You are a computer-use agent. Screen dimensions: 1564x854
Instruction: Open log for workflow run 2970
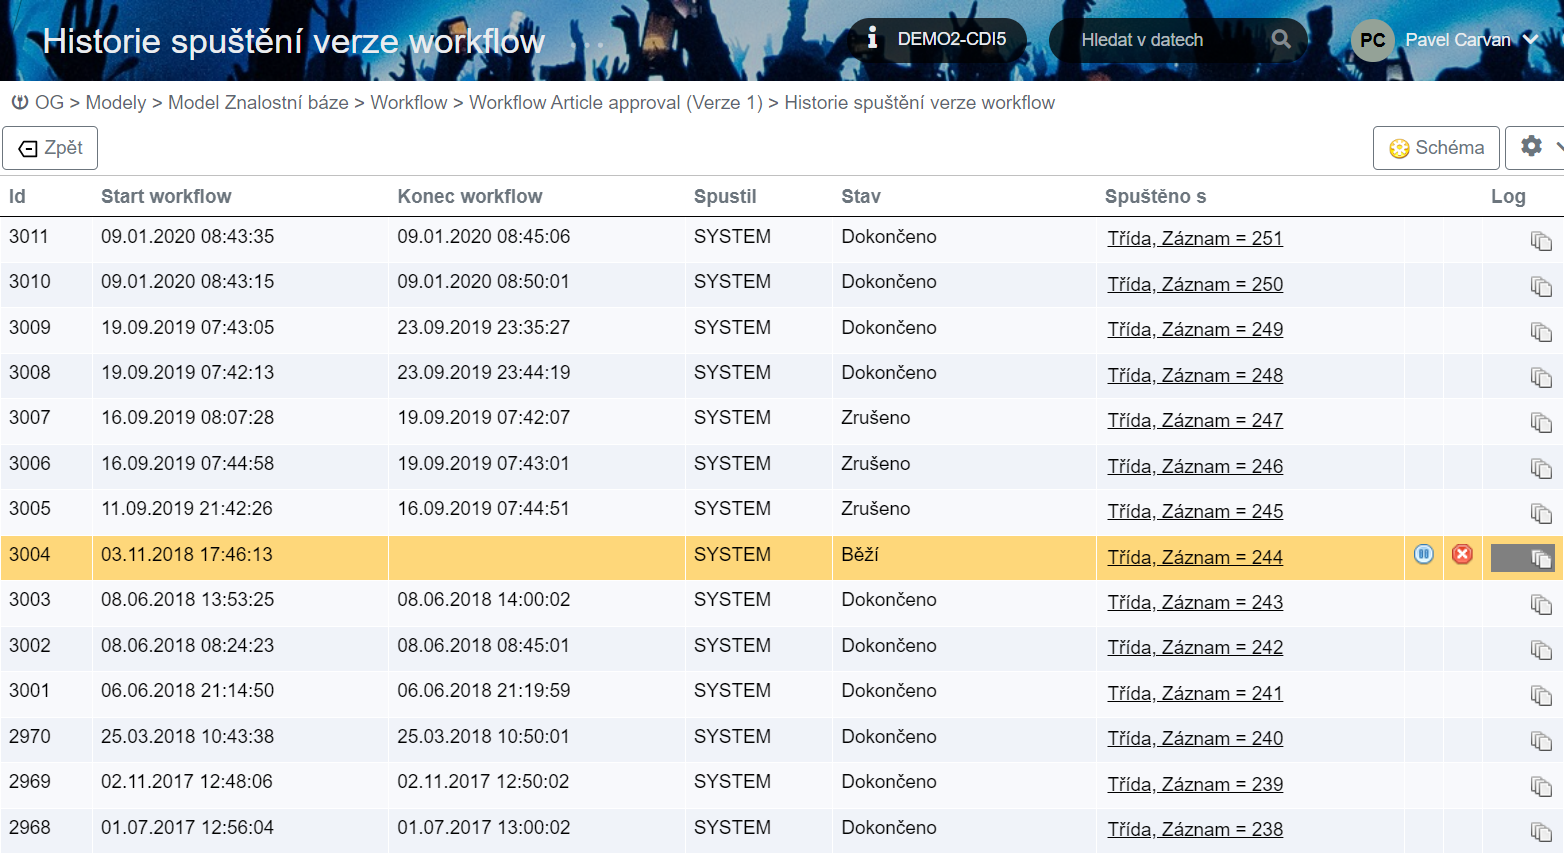pyautogui.click(x=1541, y=741)
